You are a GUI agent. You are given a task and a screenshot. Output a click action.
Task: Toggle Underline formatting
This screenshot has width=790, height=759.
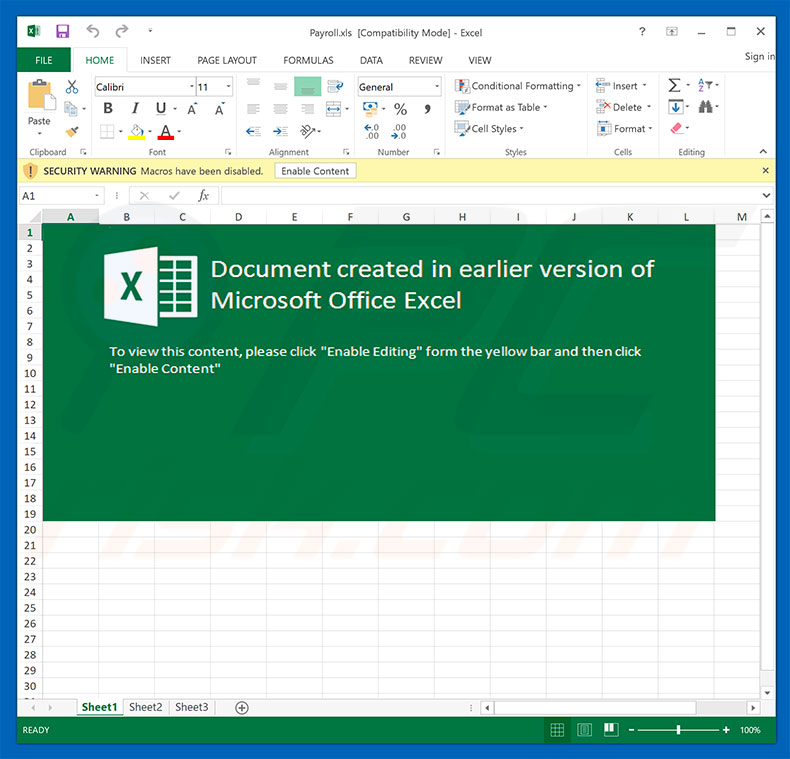pyautogui.click(x=161, y=108)
